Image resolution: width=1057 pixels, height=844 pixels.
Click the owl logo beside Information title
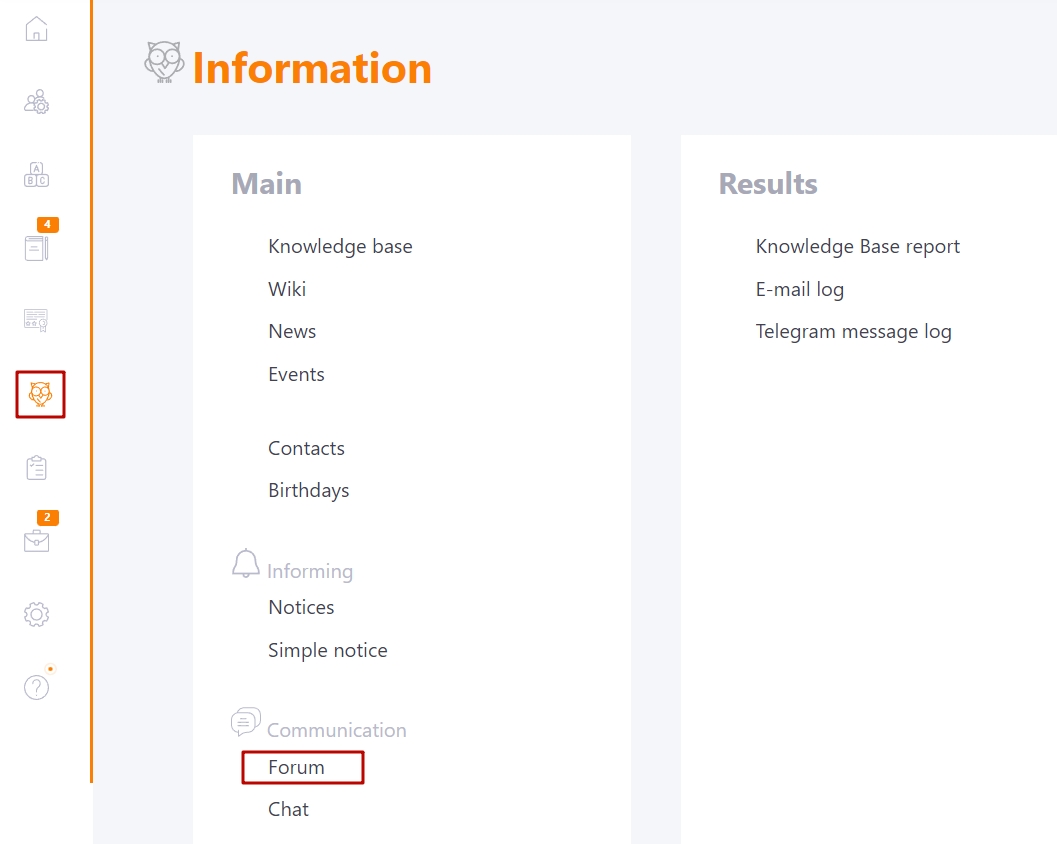[x=164, y=62]
